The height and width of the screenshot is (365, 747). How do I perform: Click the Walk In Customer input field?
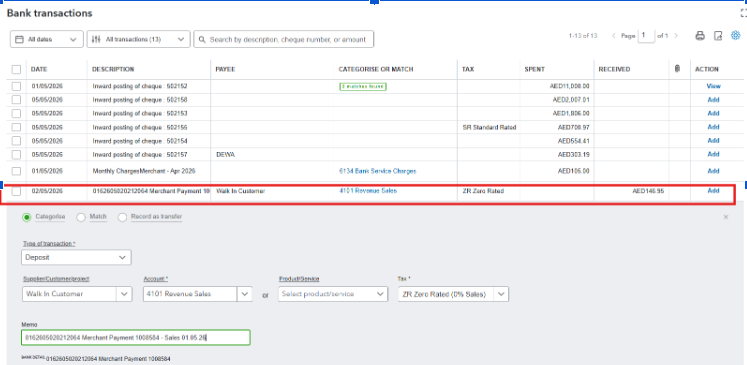point(69,294)
